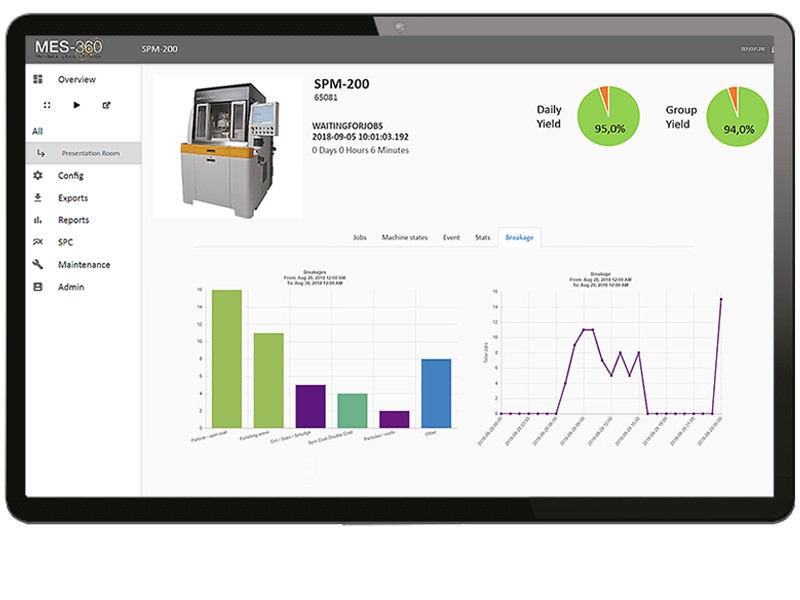Click the Exports download icon
Viewport: 800px width, 600px height.
point(38,198)
